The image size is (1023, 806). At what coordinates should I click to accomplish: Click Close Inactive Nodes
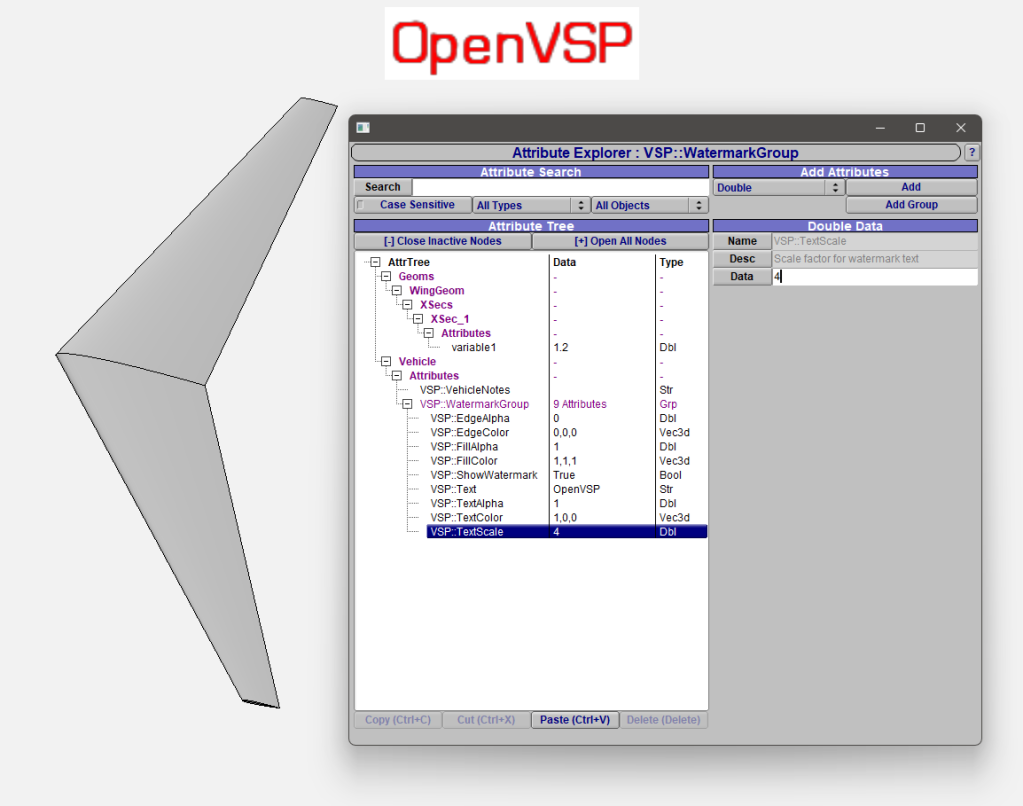click(x=444, y=240)
